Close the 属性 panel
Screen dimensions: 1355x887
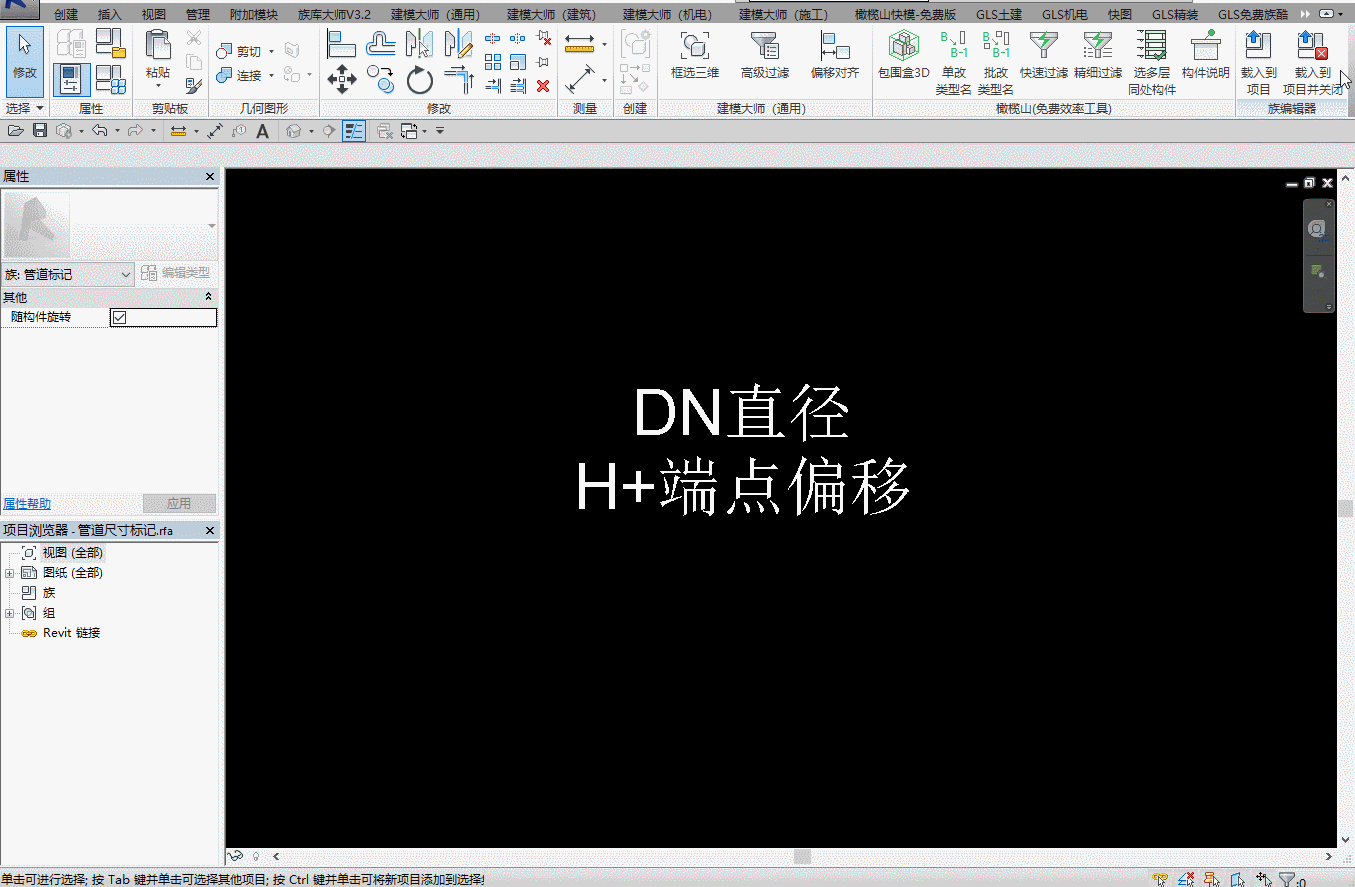point(210,177)
